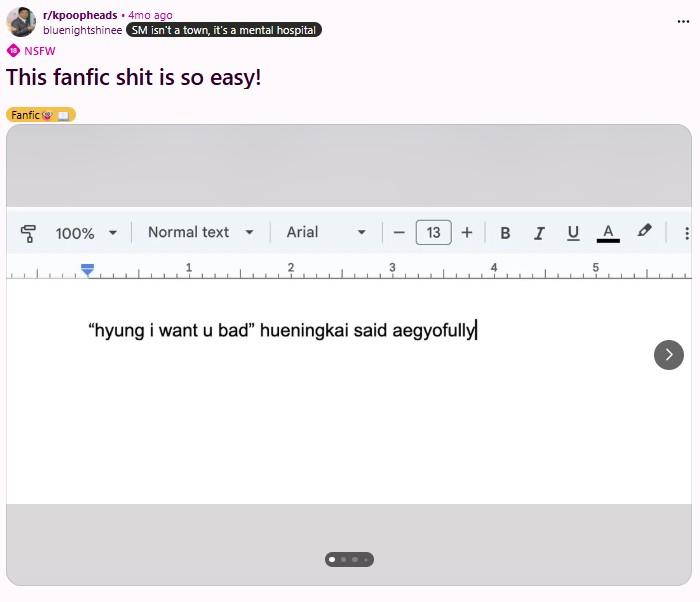Decrease font size with minus button

(399, 233)
